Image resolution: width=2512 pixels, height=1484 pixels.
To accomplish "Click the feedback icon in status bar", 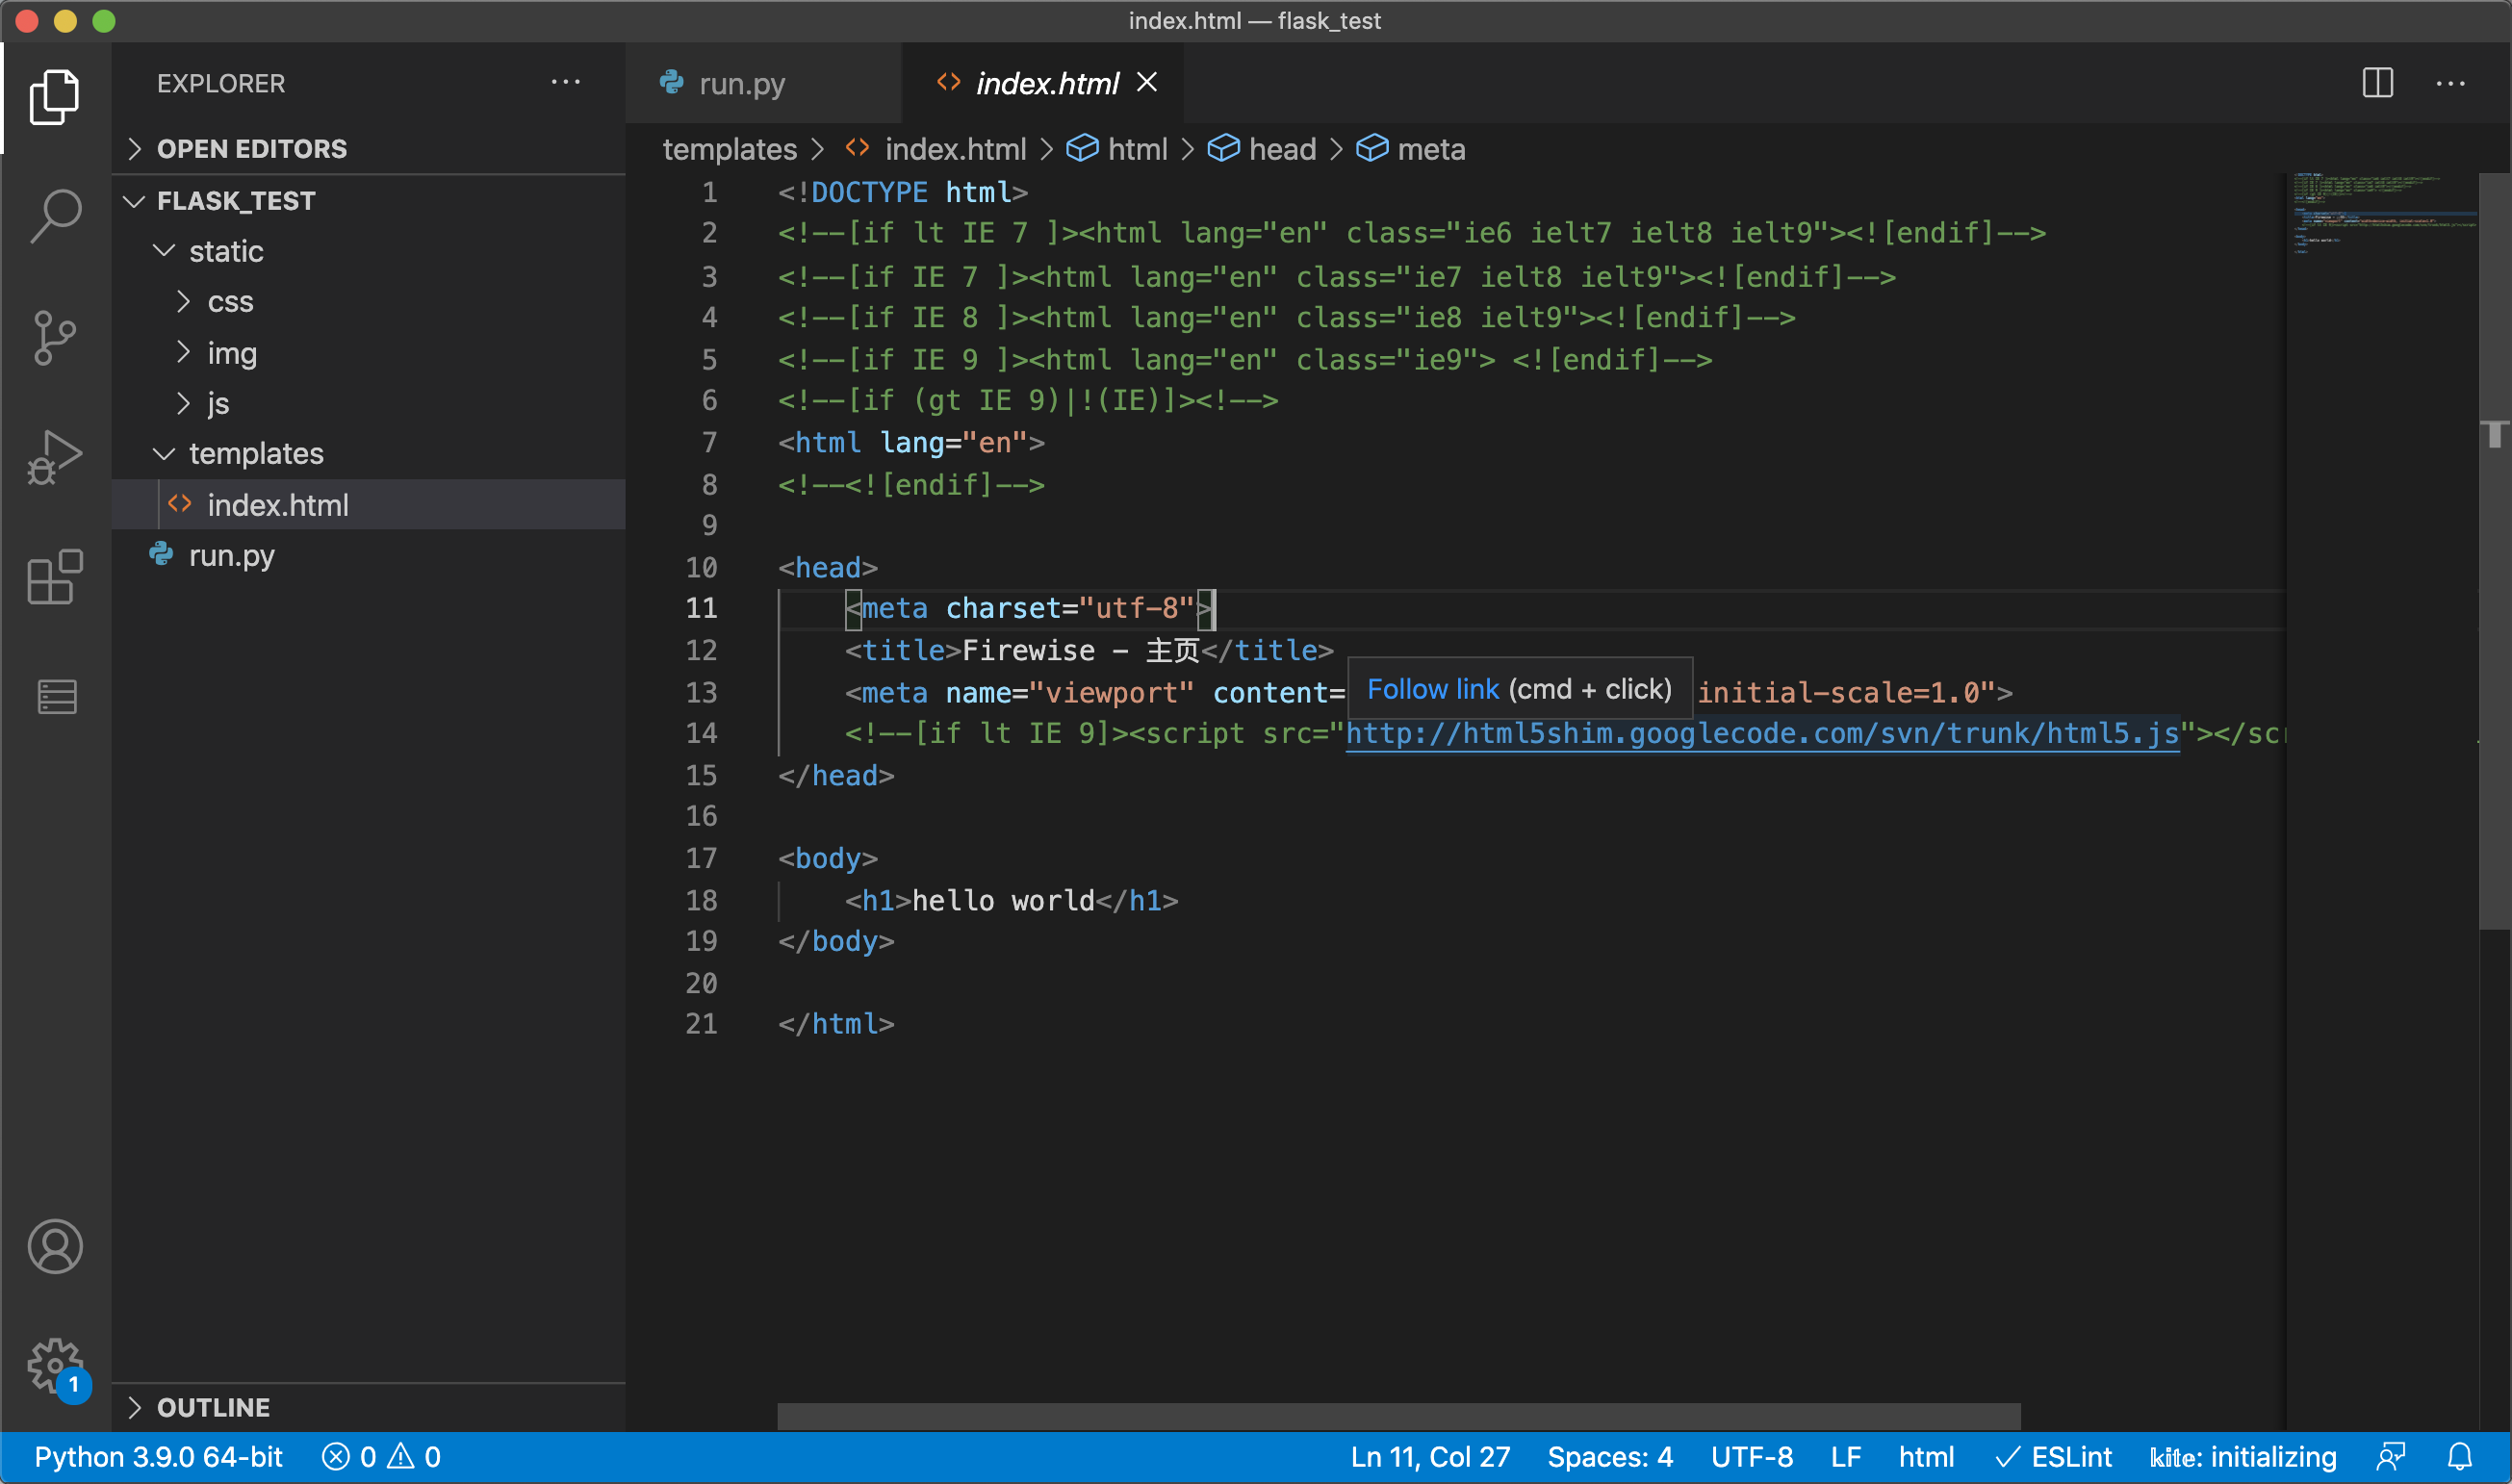I will pyautogui.click(x=2391, y=1456).
